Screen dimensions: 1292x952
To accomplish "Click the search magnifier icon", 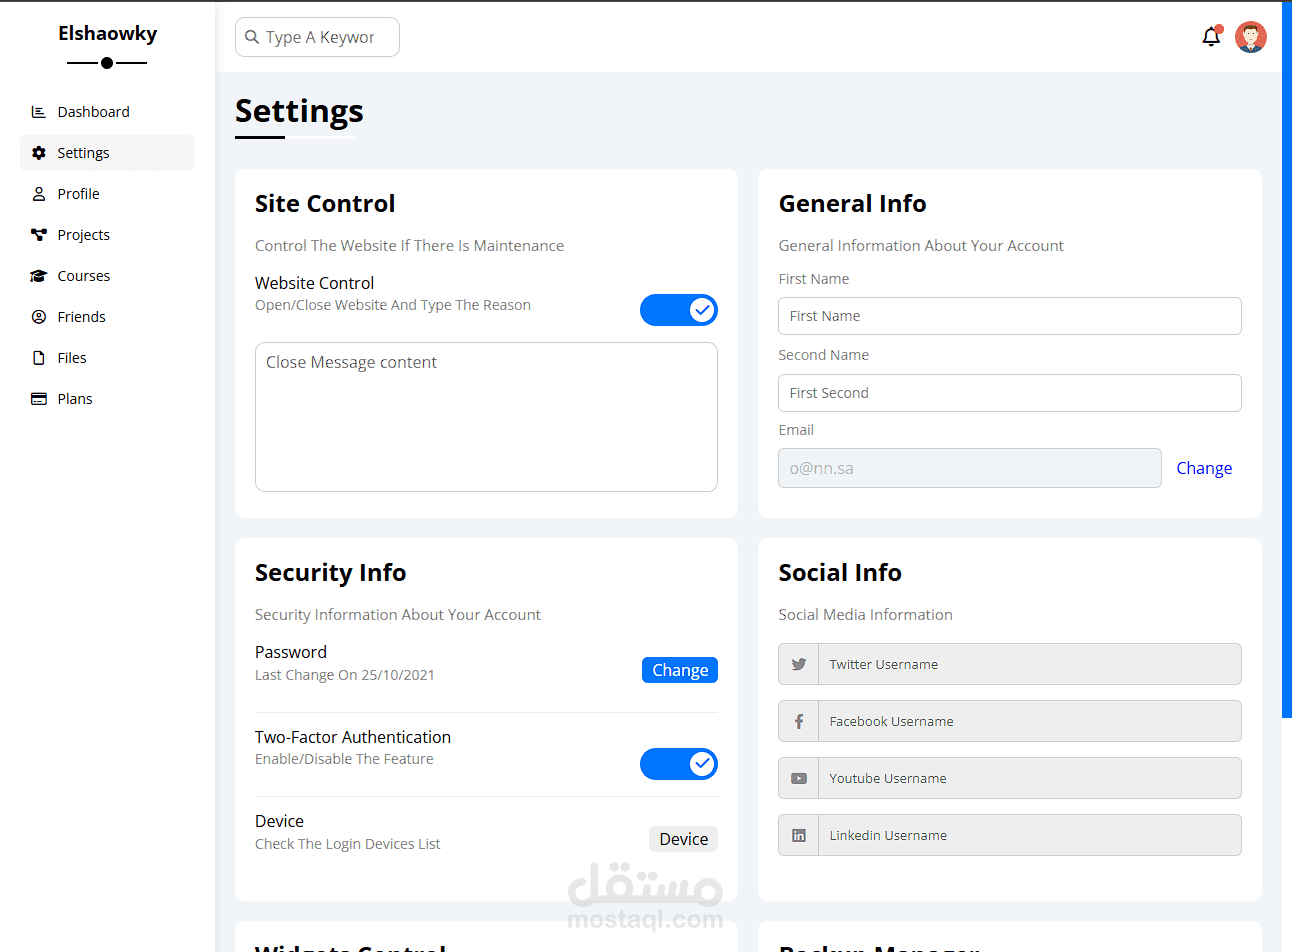I will 252,37.
